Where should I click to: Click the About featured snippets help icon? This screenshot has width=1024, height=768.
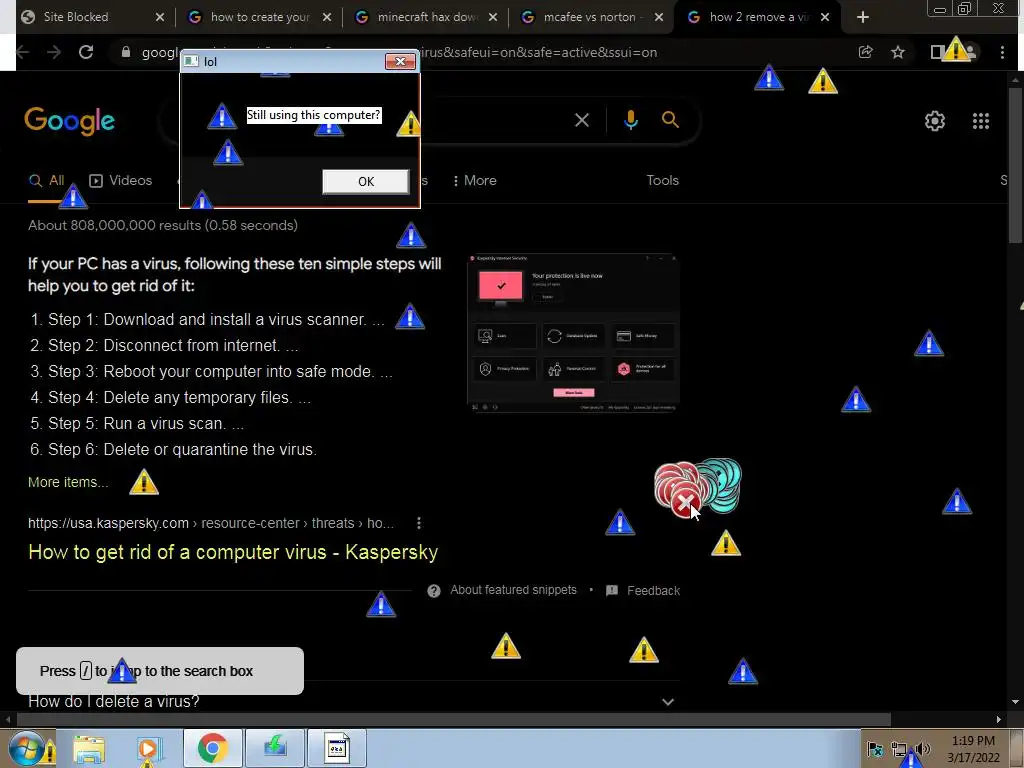[x=434, y=590]
